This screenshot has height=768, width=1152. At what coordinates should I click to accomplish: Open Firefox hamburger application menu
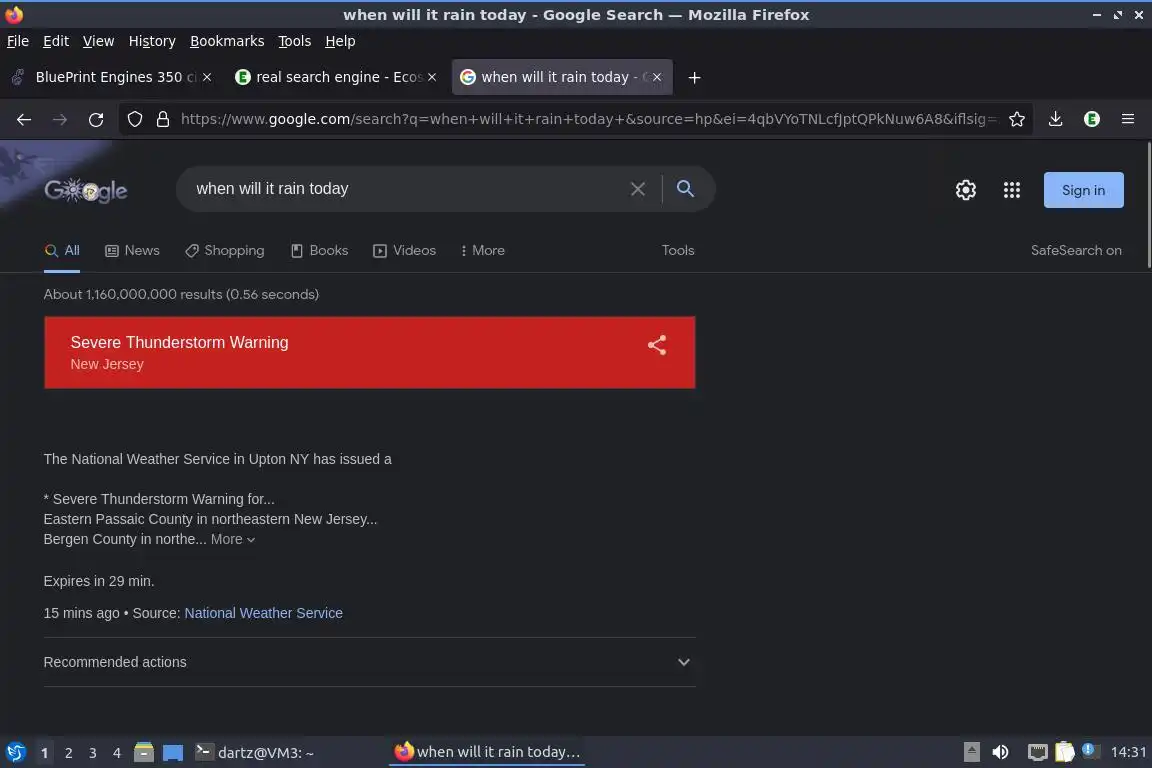1128,119
